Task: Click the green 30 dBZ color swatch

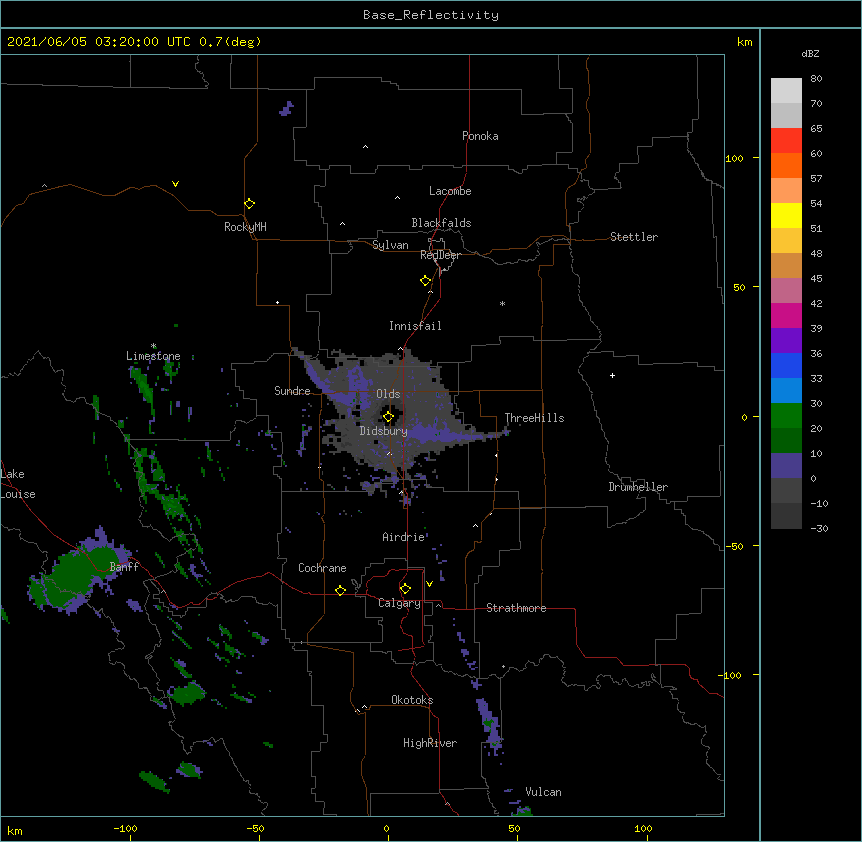Action: [786, 416]
